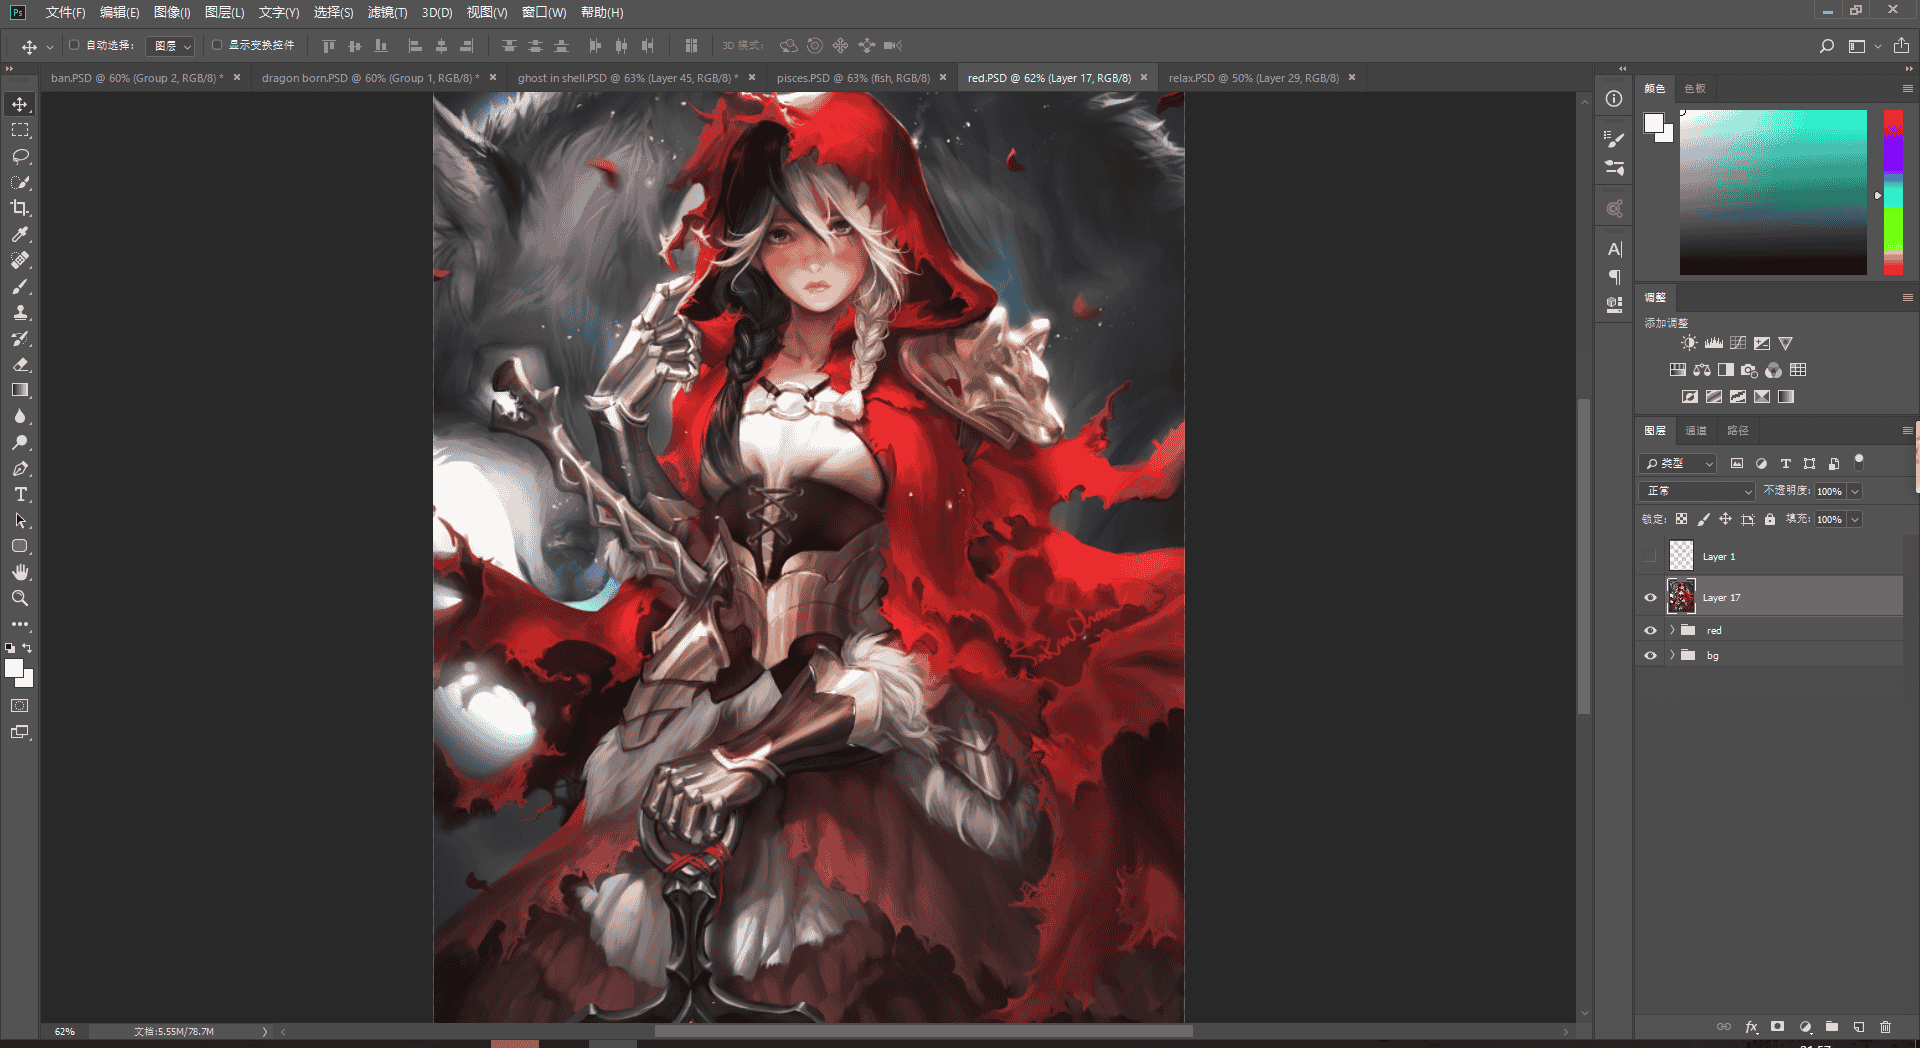This screenshot has width=1920, height=1048.
Task: Select the Eyedropper tool
Action: click(20, 234)
